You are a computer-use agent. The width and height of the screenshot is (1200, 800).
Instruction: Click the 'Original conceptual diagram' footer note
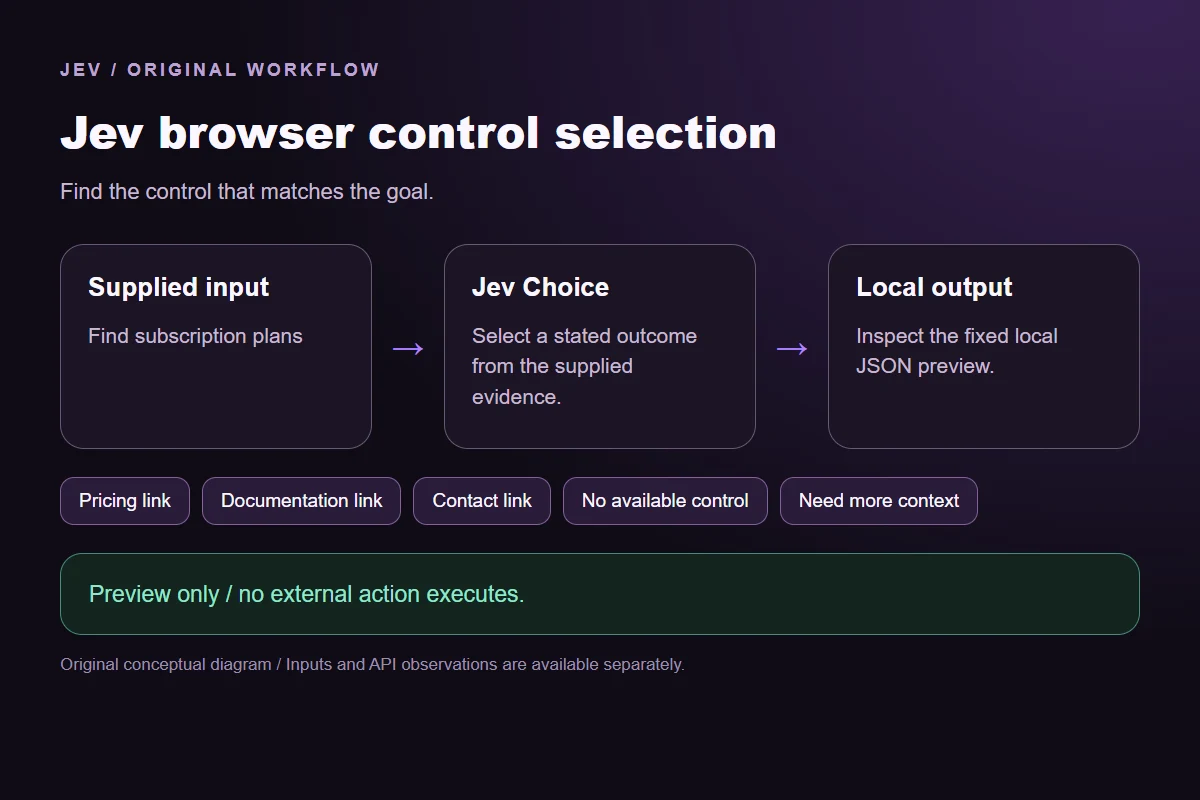tap(372, 664)
